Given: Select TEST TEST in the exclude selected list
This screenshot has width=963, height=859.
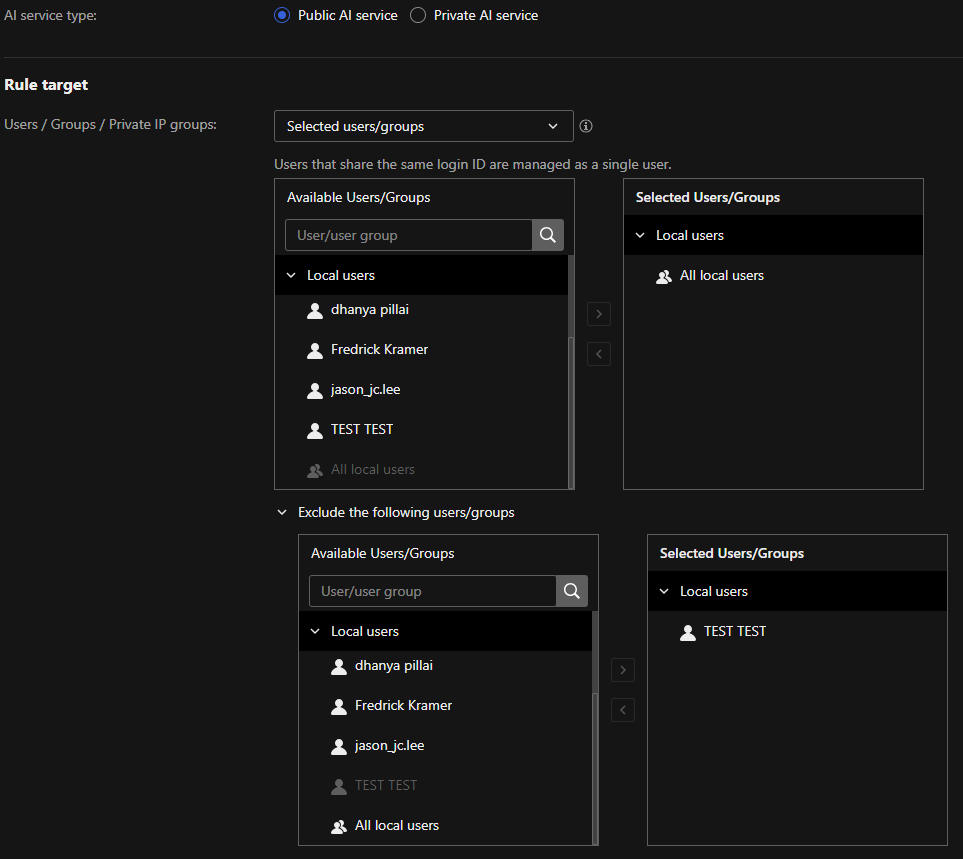Looking at the screenshot, I should point(734,631).
